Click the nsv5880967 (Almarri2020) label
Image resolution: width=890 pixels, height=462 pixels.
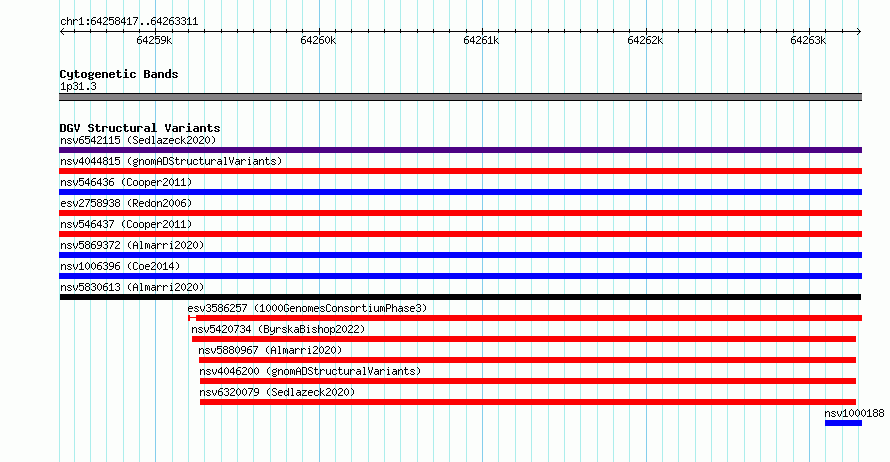click(270, 350)
